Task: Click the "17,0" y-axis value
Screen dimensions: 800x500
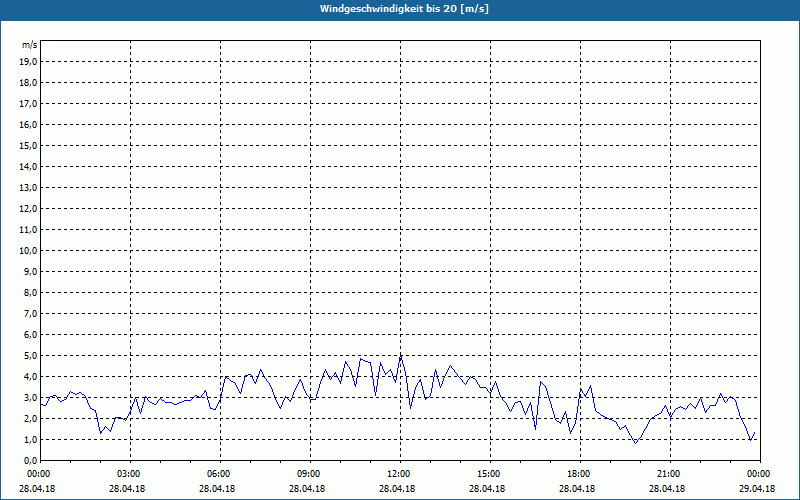Action: [x=28, y=104]
